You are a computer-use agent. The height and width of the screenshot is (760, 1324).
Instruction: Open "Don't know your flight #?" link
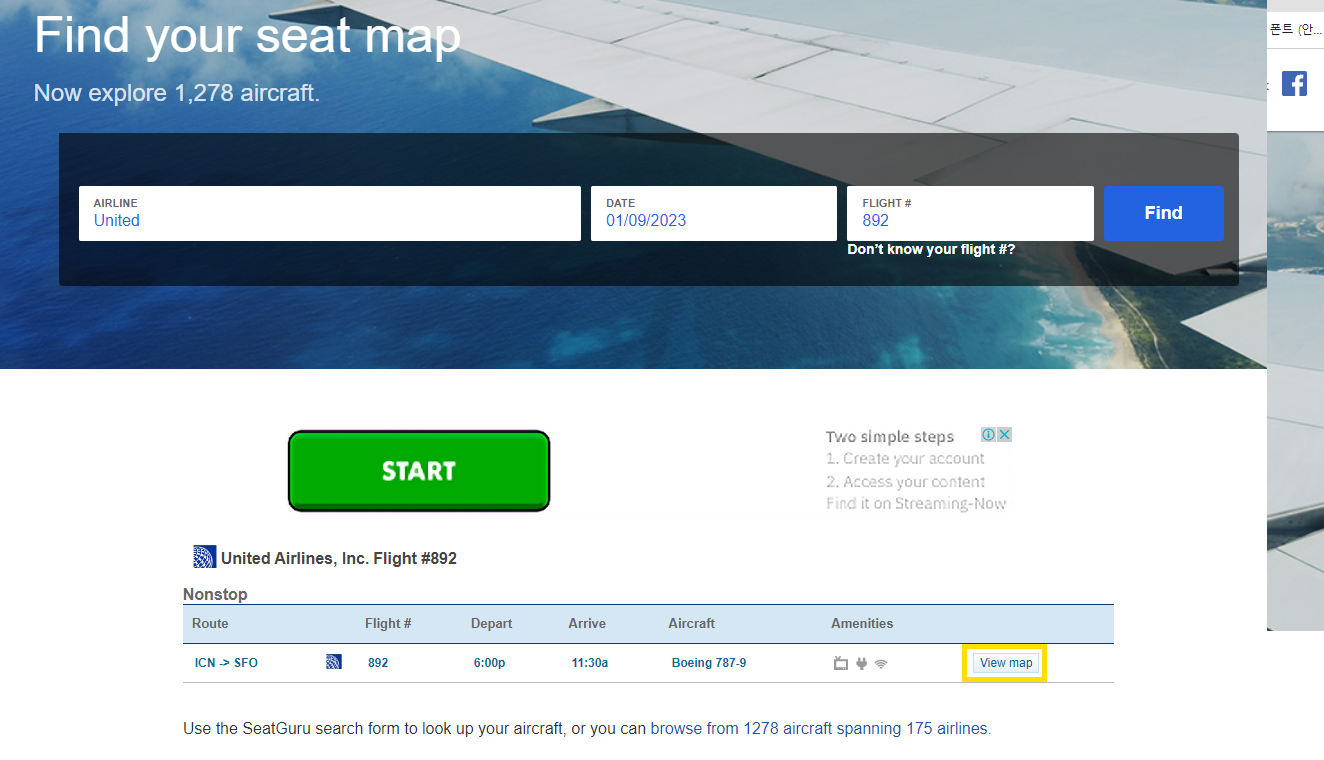(x=931, y=249)
